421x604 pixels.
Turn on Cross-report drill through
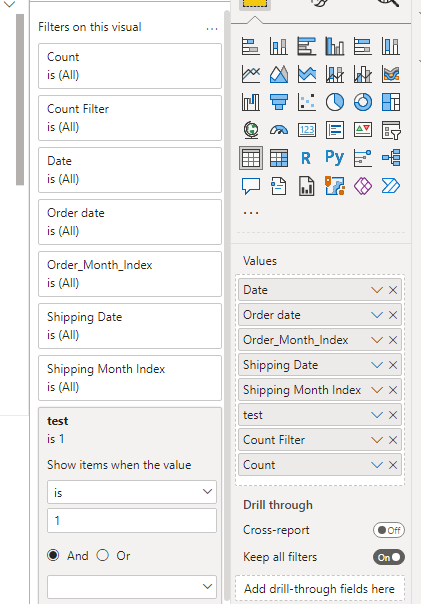click(x=389, y=530)
